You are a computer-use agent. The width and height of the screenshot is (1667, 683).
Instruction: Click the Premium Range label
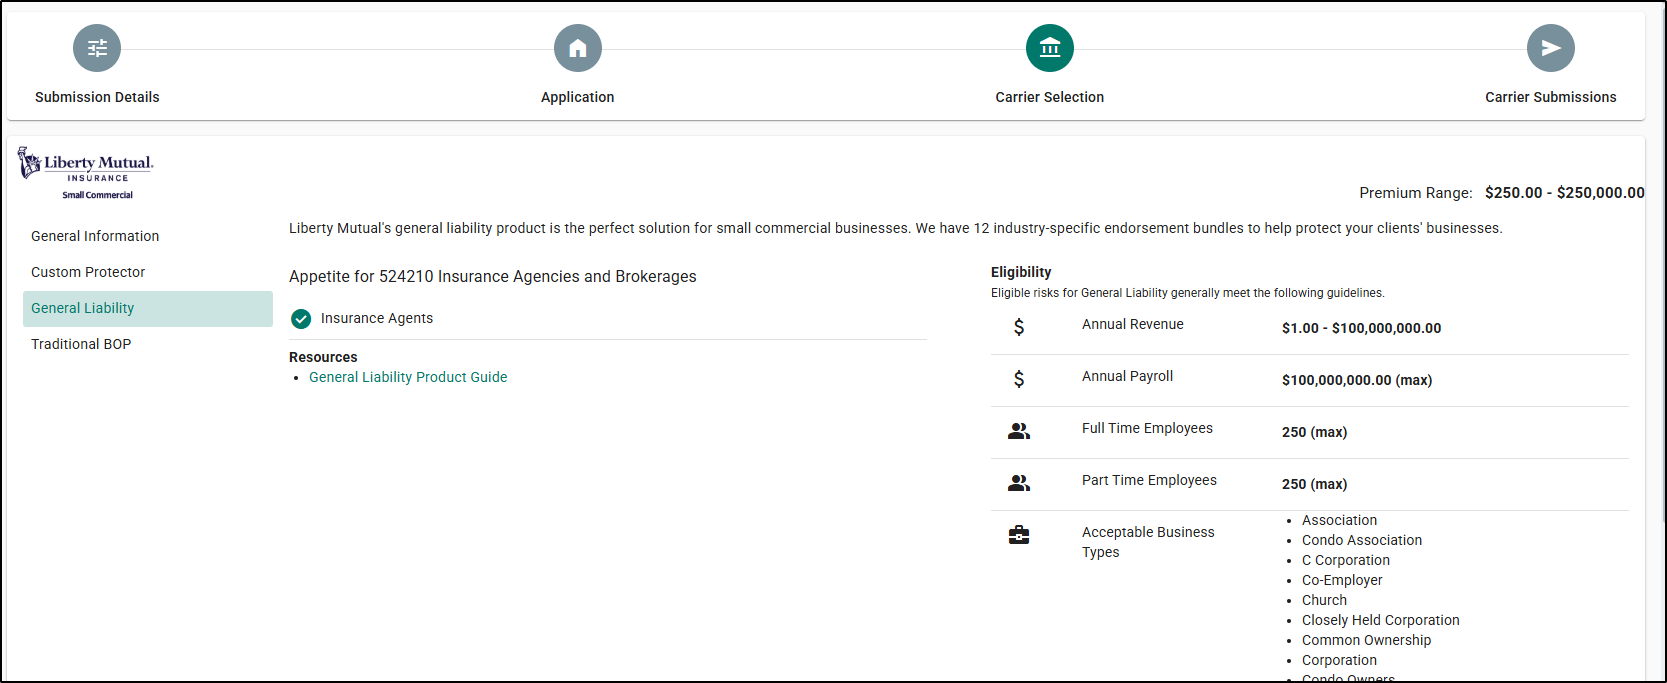[x=1416, y=193]
